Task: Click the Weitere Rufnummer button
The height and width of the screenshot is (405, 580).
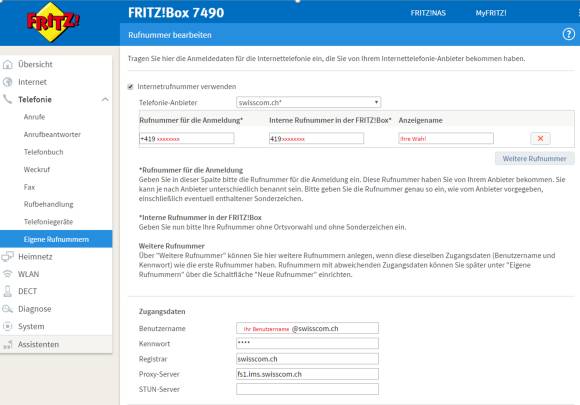Action: coord(535,159)
